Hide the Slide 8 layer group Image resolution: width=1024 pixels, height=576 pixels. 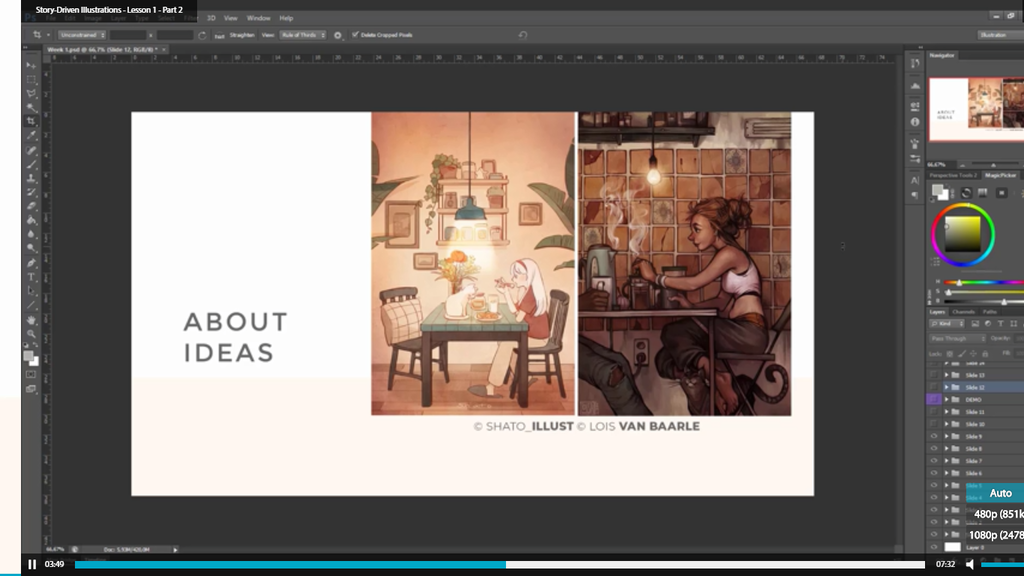934,449
